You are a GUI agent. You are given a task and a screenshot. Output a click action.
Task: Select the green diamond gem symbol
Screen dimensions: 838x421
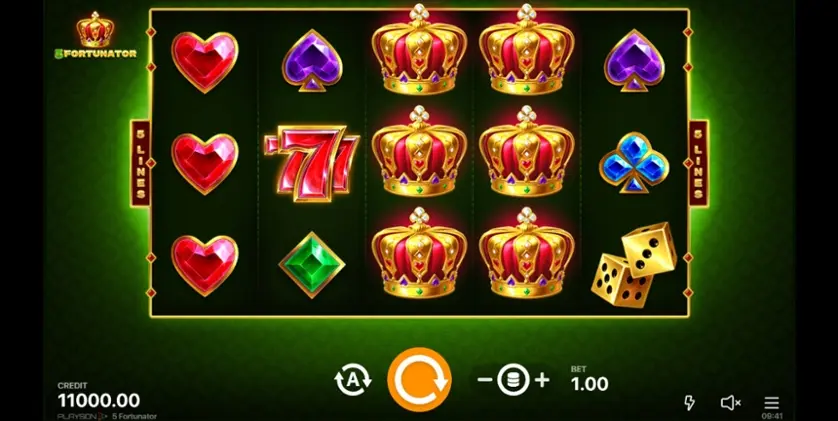[x=312, y=264]
